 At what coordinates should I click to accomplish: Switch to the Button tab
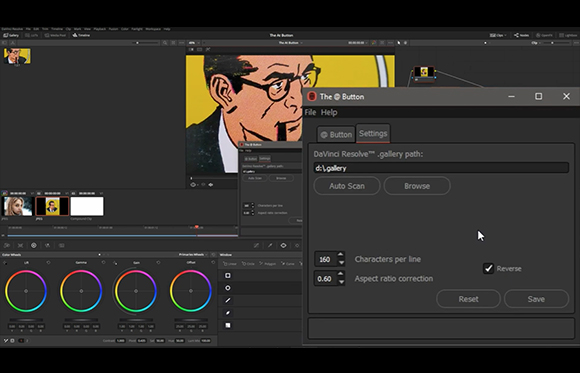336,134
